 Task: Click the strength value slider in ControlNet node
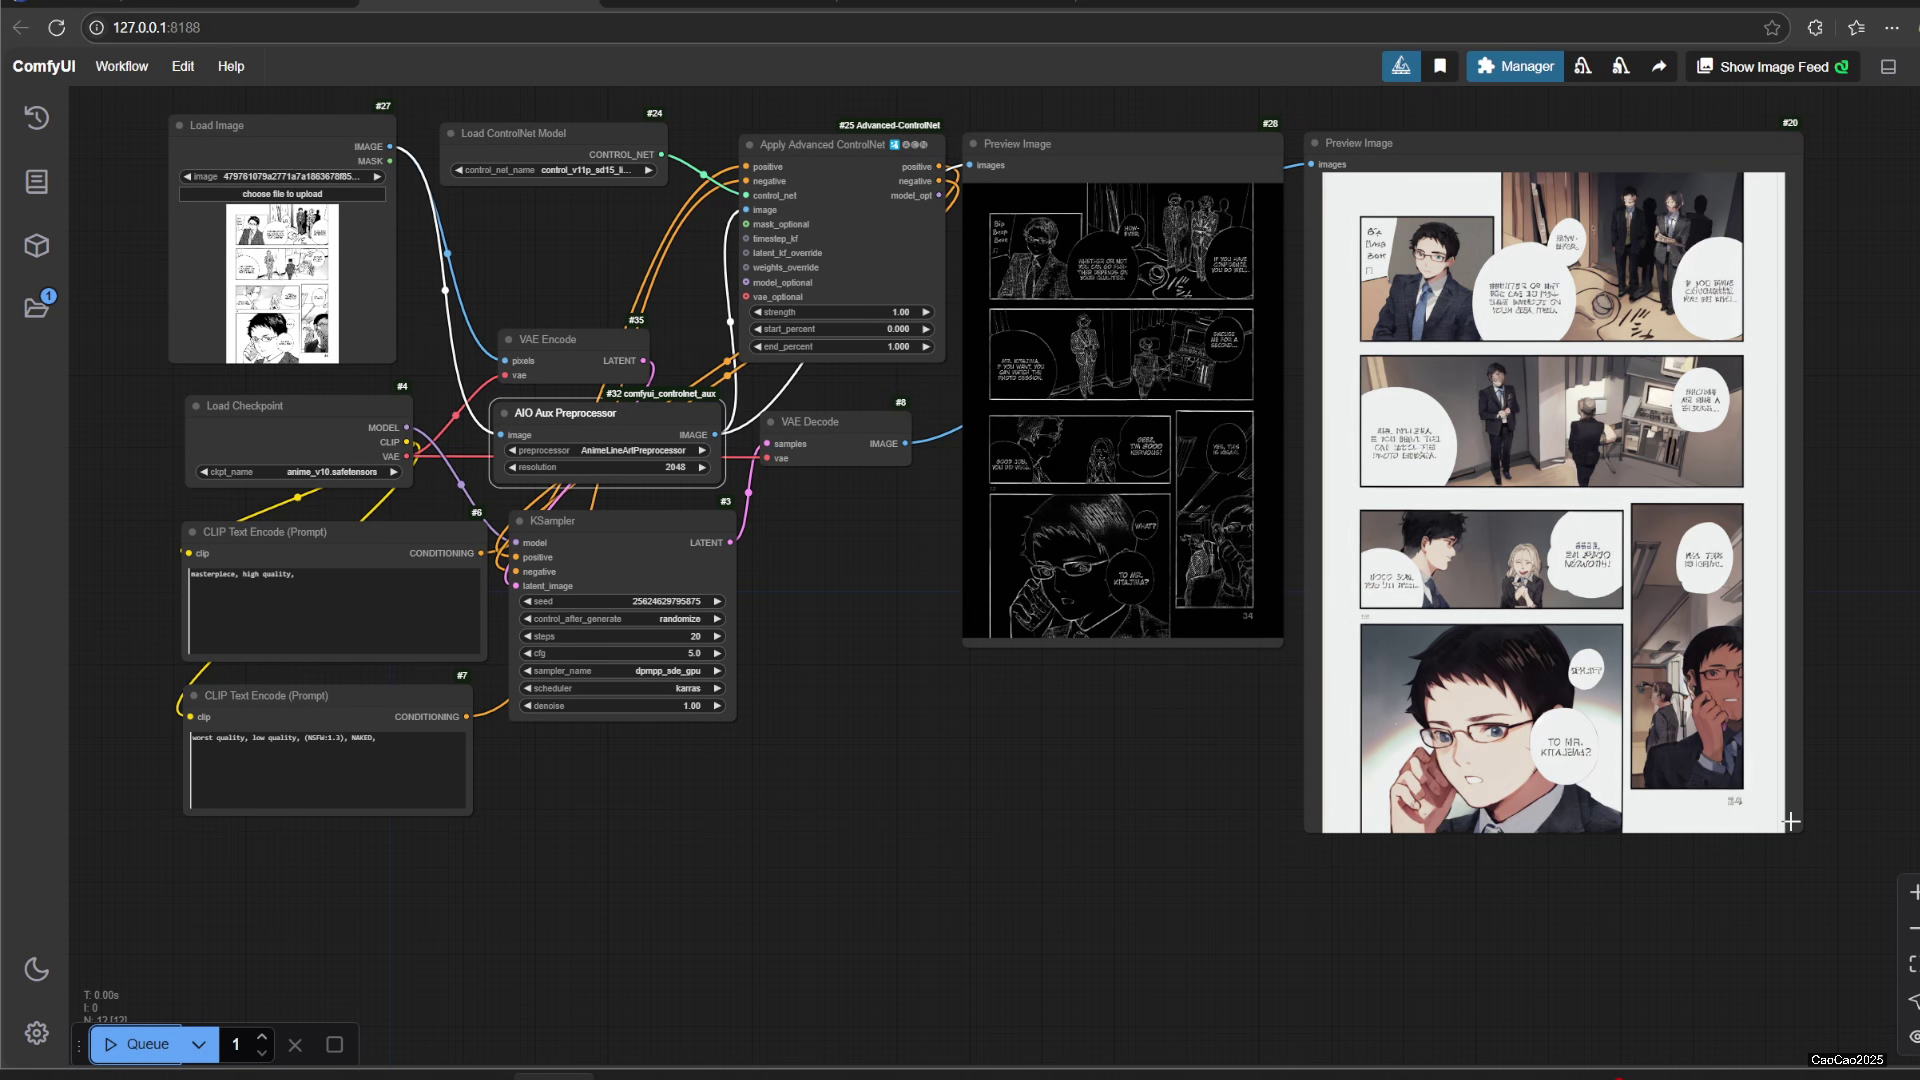(x=842, y=312)
